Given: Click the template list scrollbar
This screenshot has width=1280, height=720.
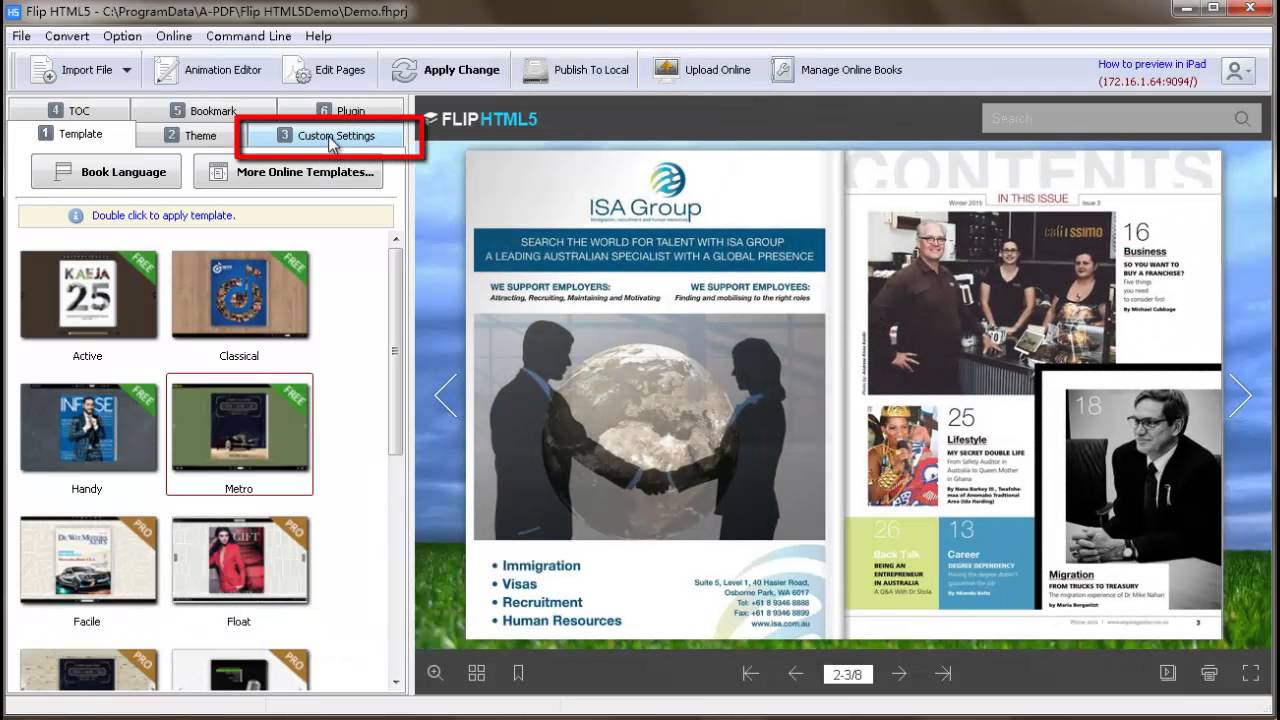Looking at the screenshot, I should coord(395,350).
